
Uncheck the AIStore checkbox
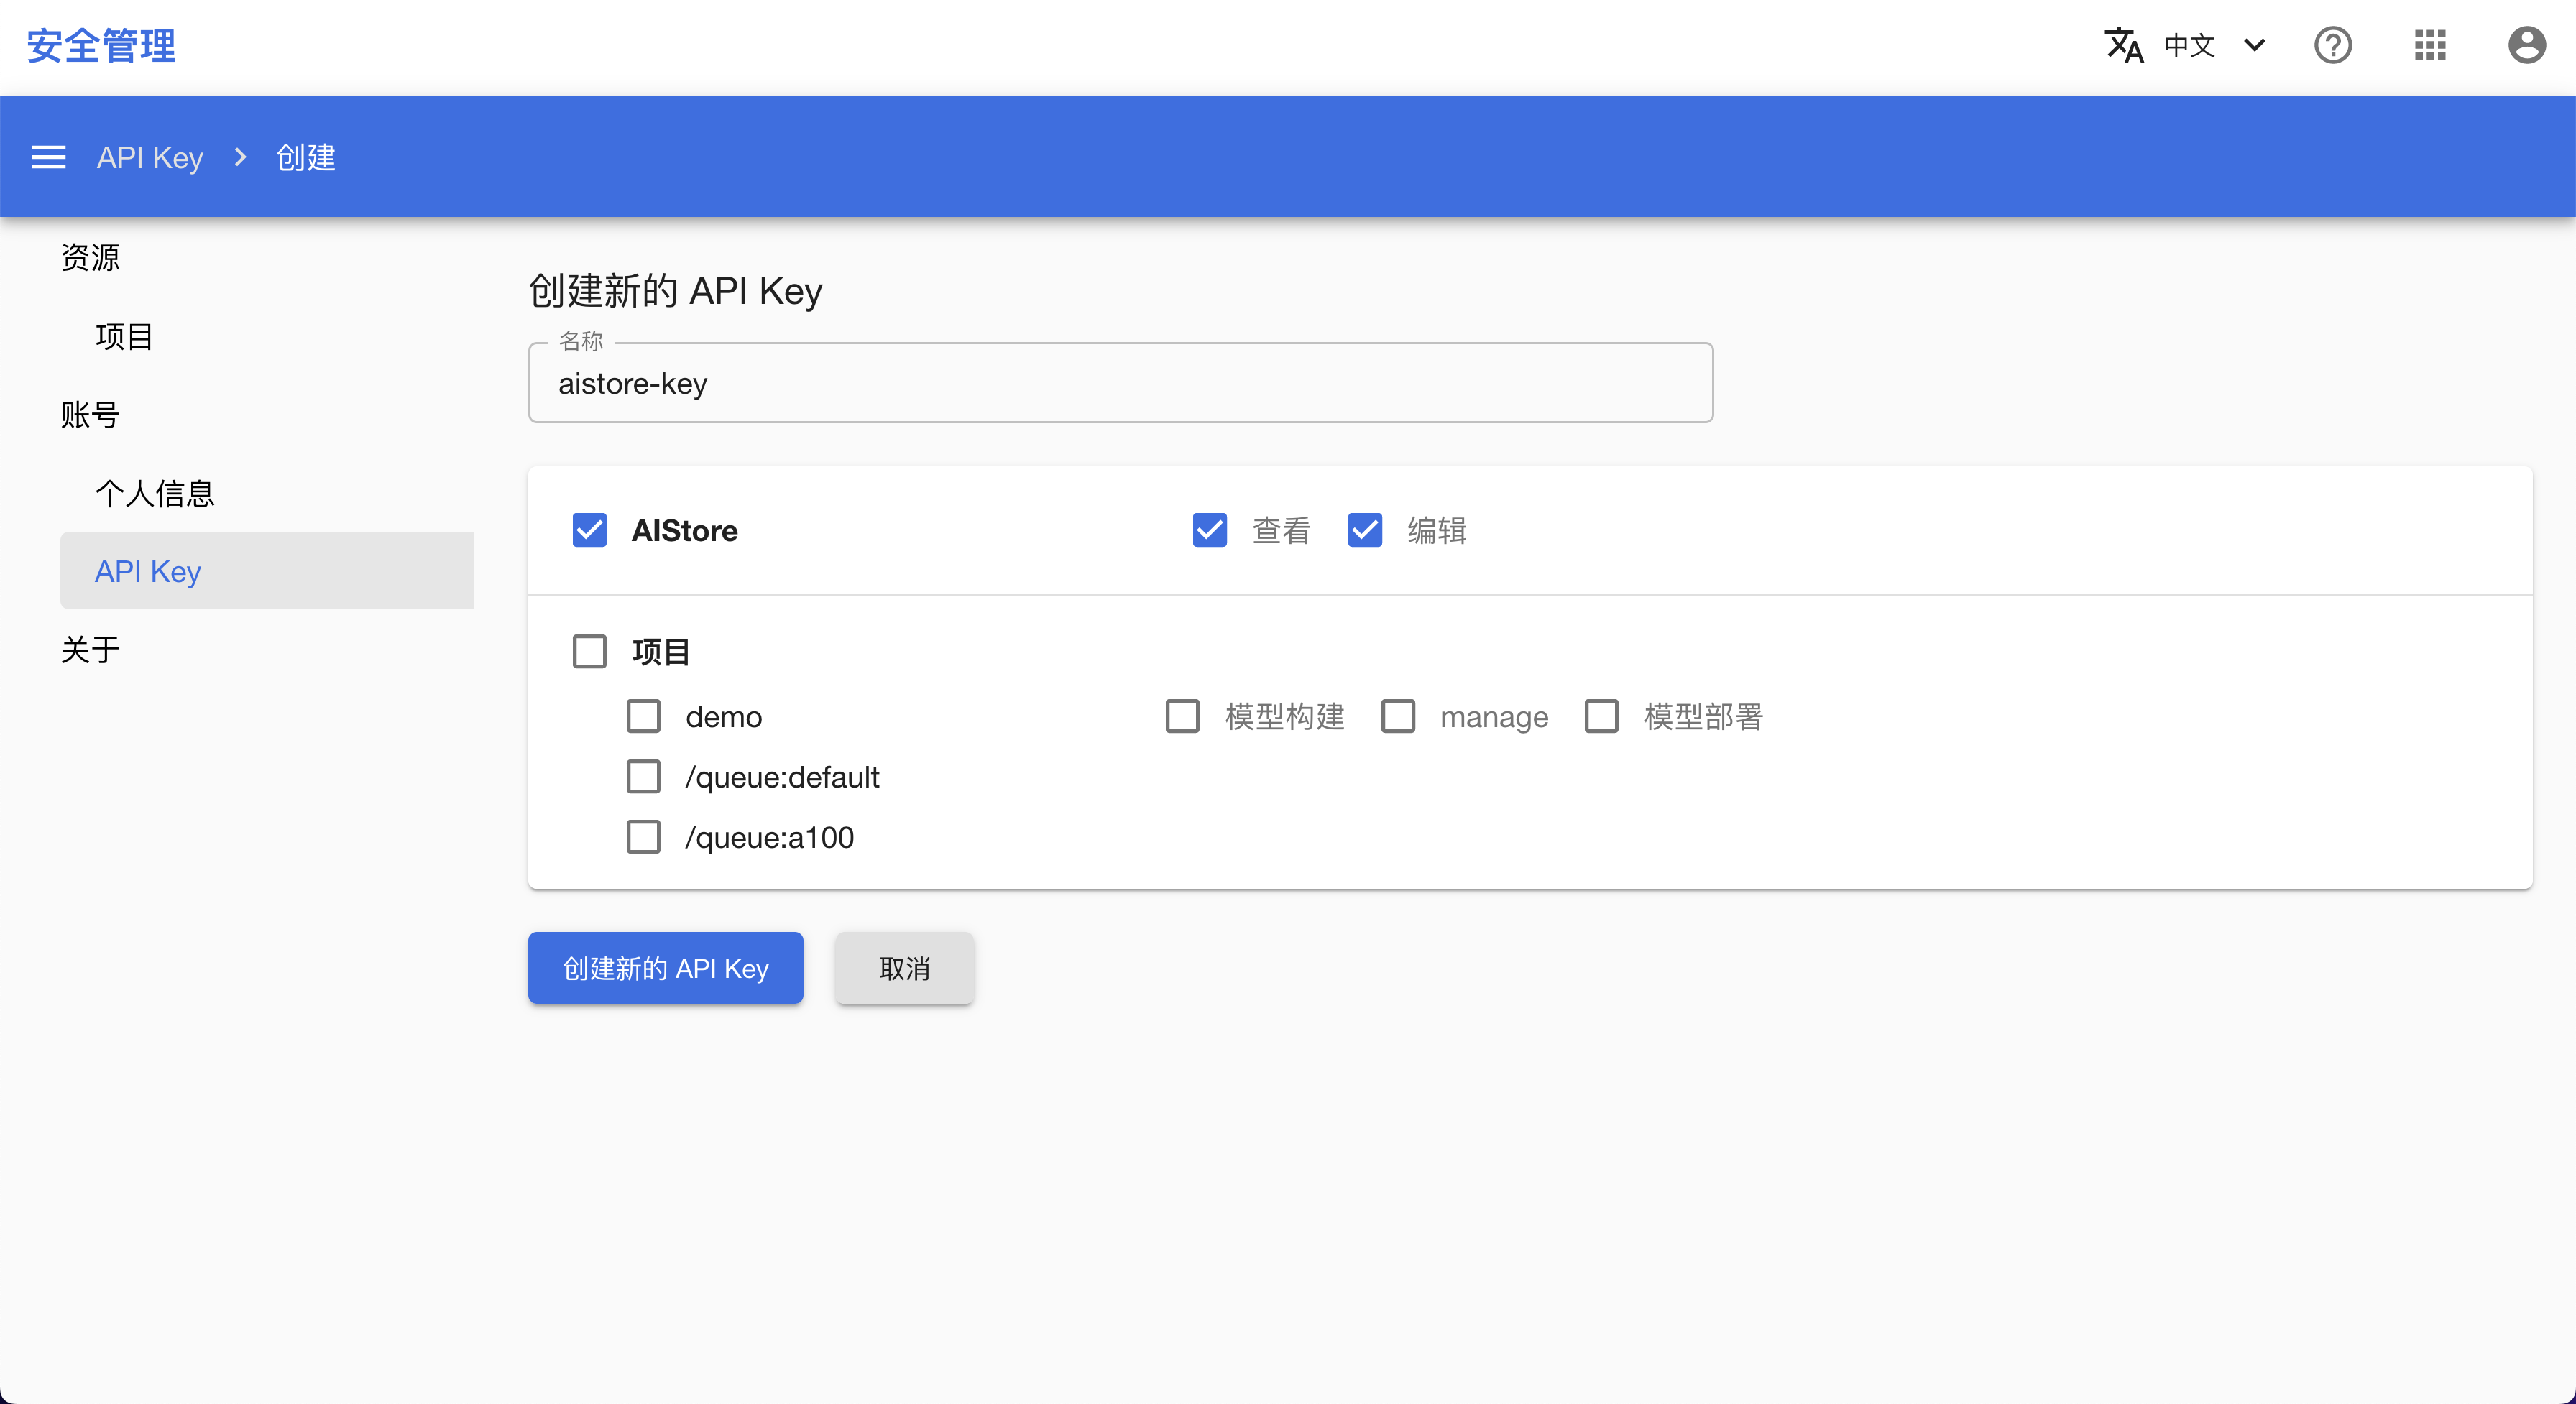tap(590, 530)
